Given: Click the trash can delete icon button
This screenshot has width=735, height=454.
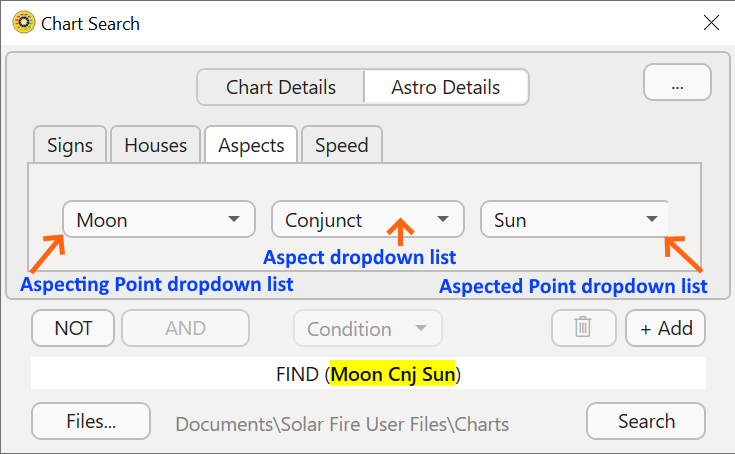Looking at the screenshot, I should (x=583, y=328).
